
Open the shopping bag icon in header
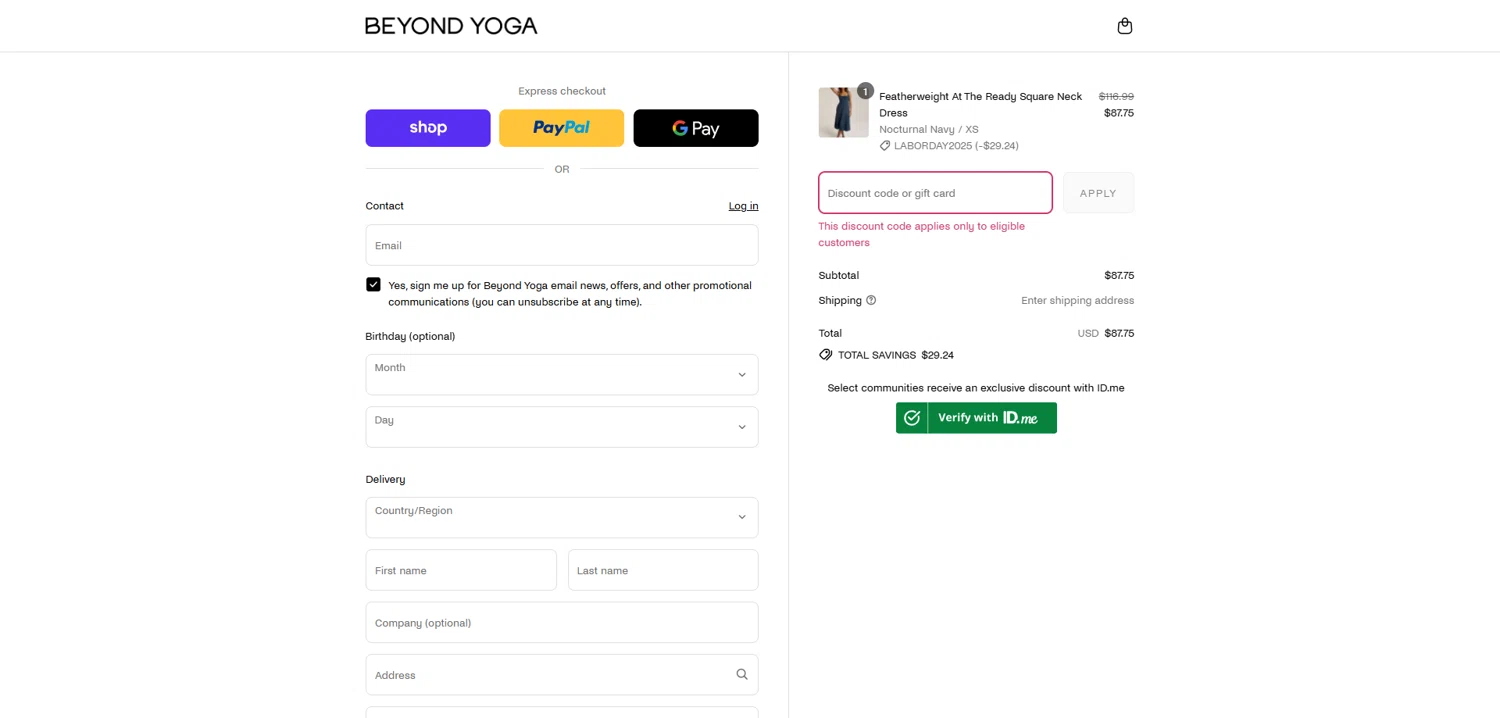point(1125,26)
